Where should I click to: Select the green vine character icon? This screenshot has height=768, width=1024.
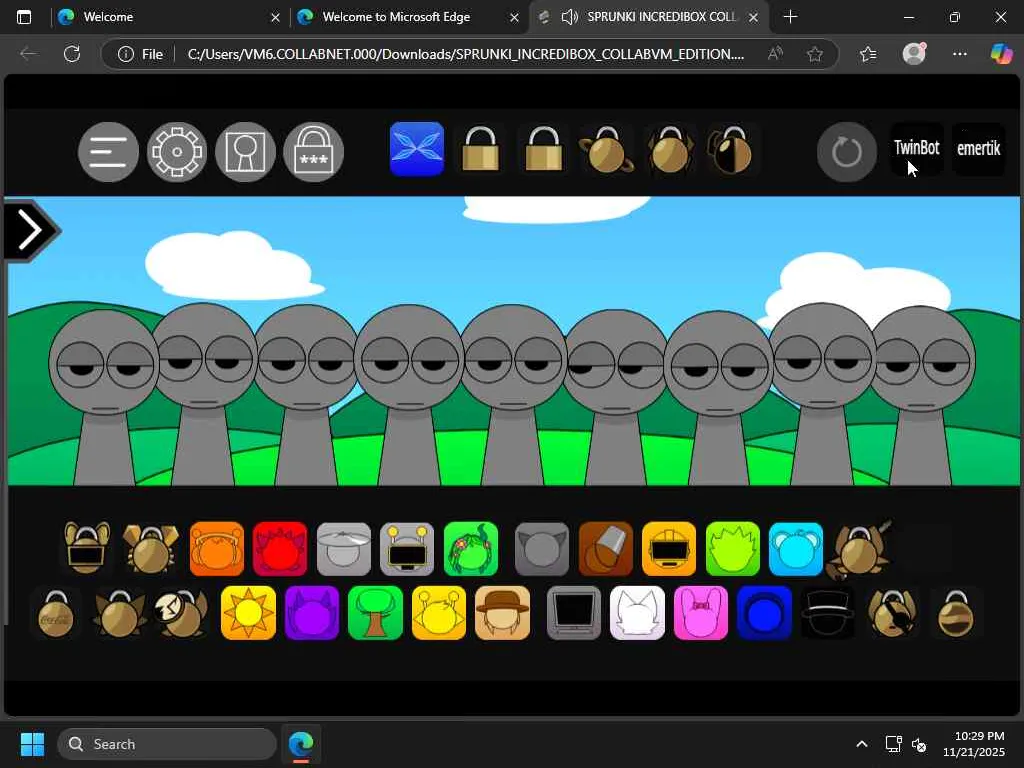[x=471, y=549]
